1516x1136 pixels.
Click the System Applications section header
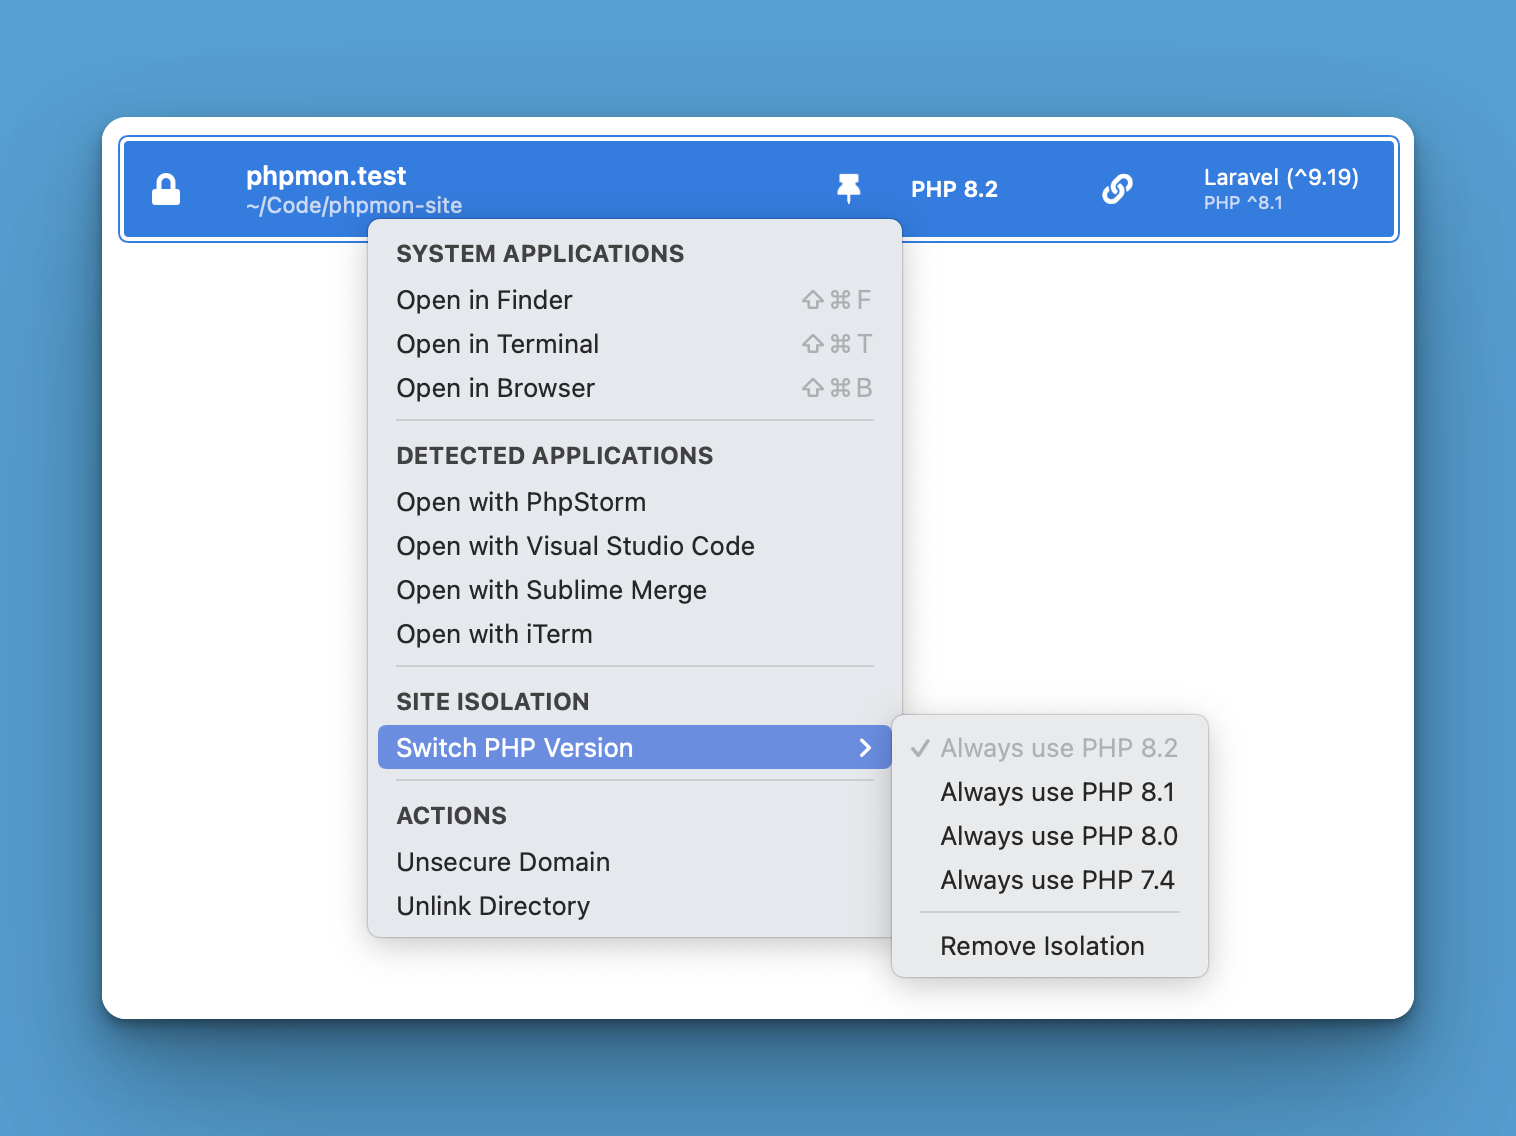540,254
